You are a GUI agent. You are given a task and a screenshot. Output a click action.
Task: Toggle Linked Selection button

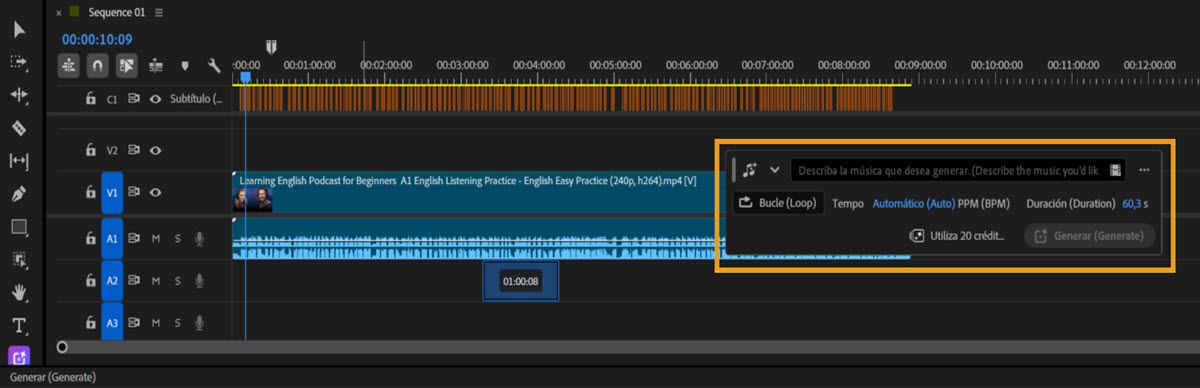click(x=126, y=65)
